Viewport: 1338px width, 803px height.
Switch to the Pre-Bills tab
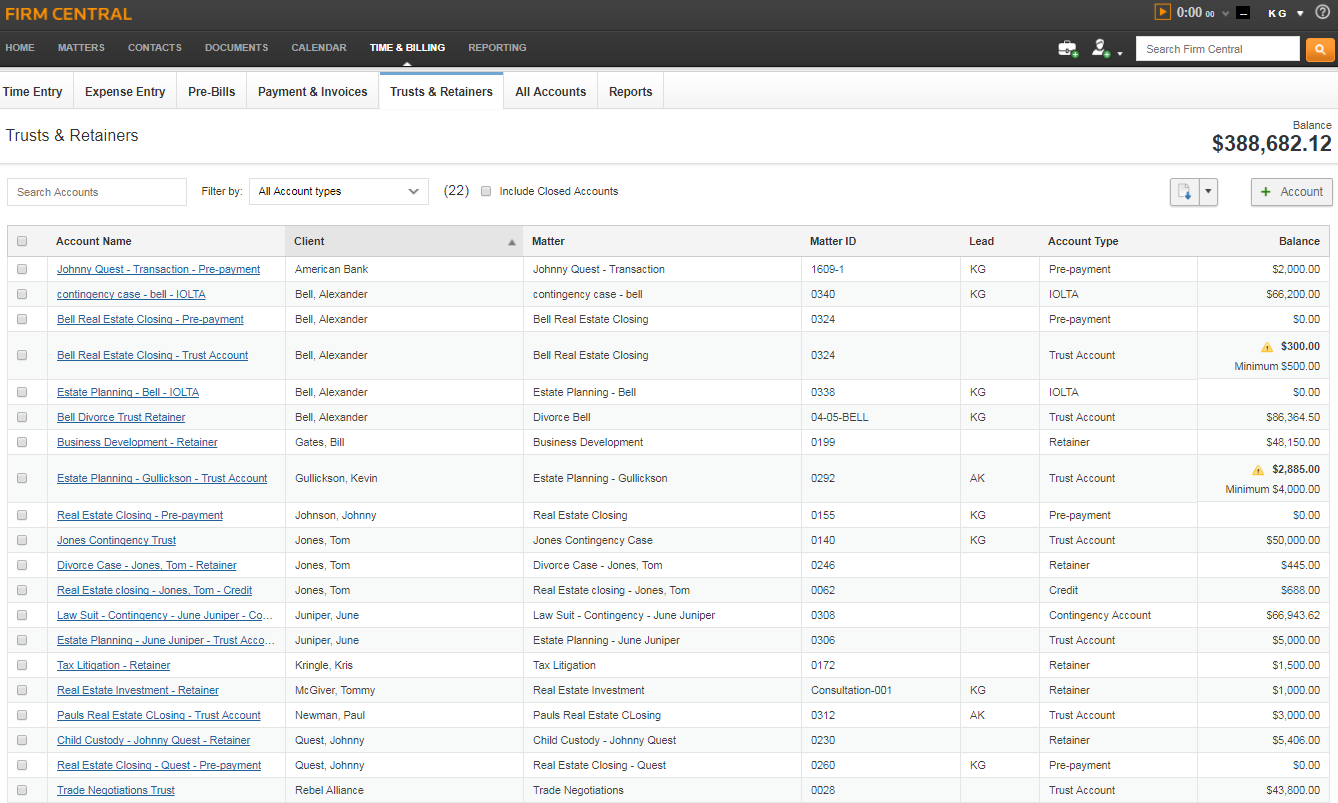[x=211, y=91]
